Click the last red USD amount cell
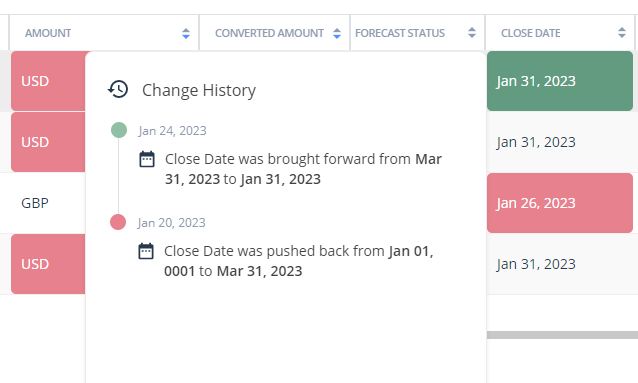This screenshot has height=383, width=638. [x=48, y=264]
